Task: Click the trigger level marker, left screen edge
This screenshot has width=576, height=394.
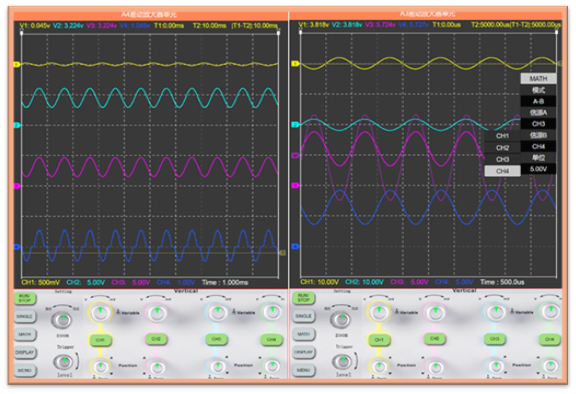Action: pyautogui.click(x=282, y=253)
